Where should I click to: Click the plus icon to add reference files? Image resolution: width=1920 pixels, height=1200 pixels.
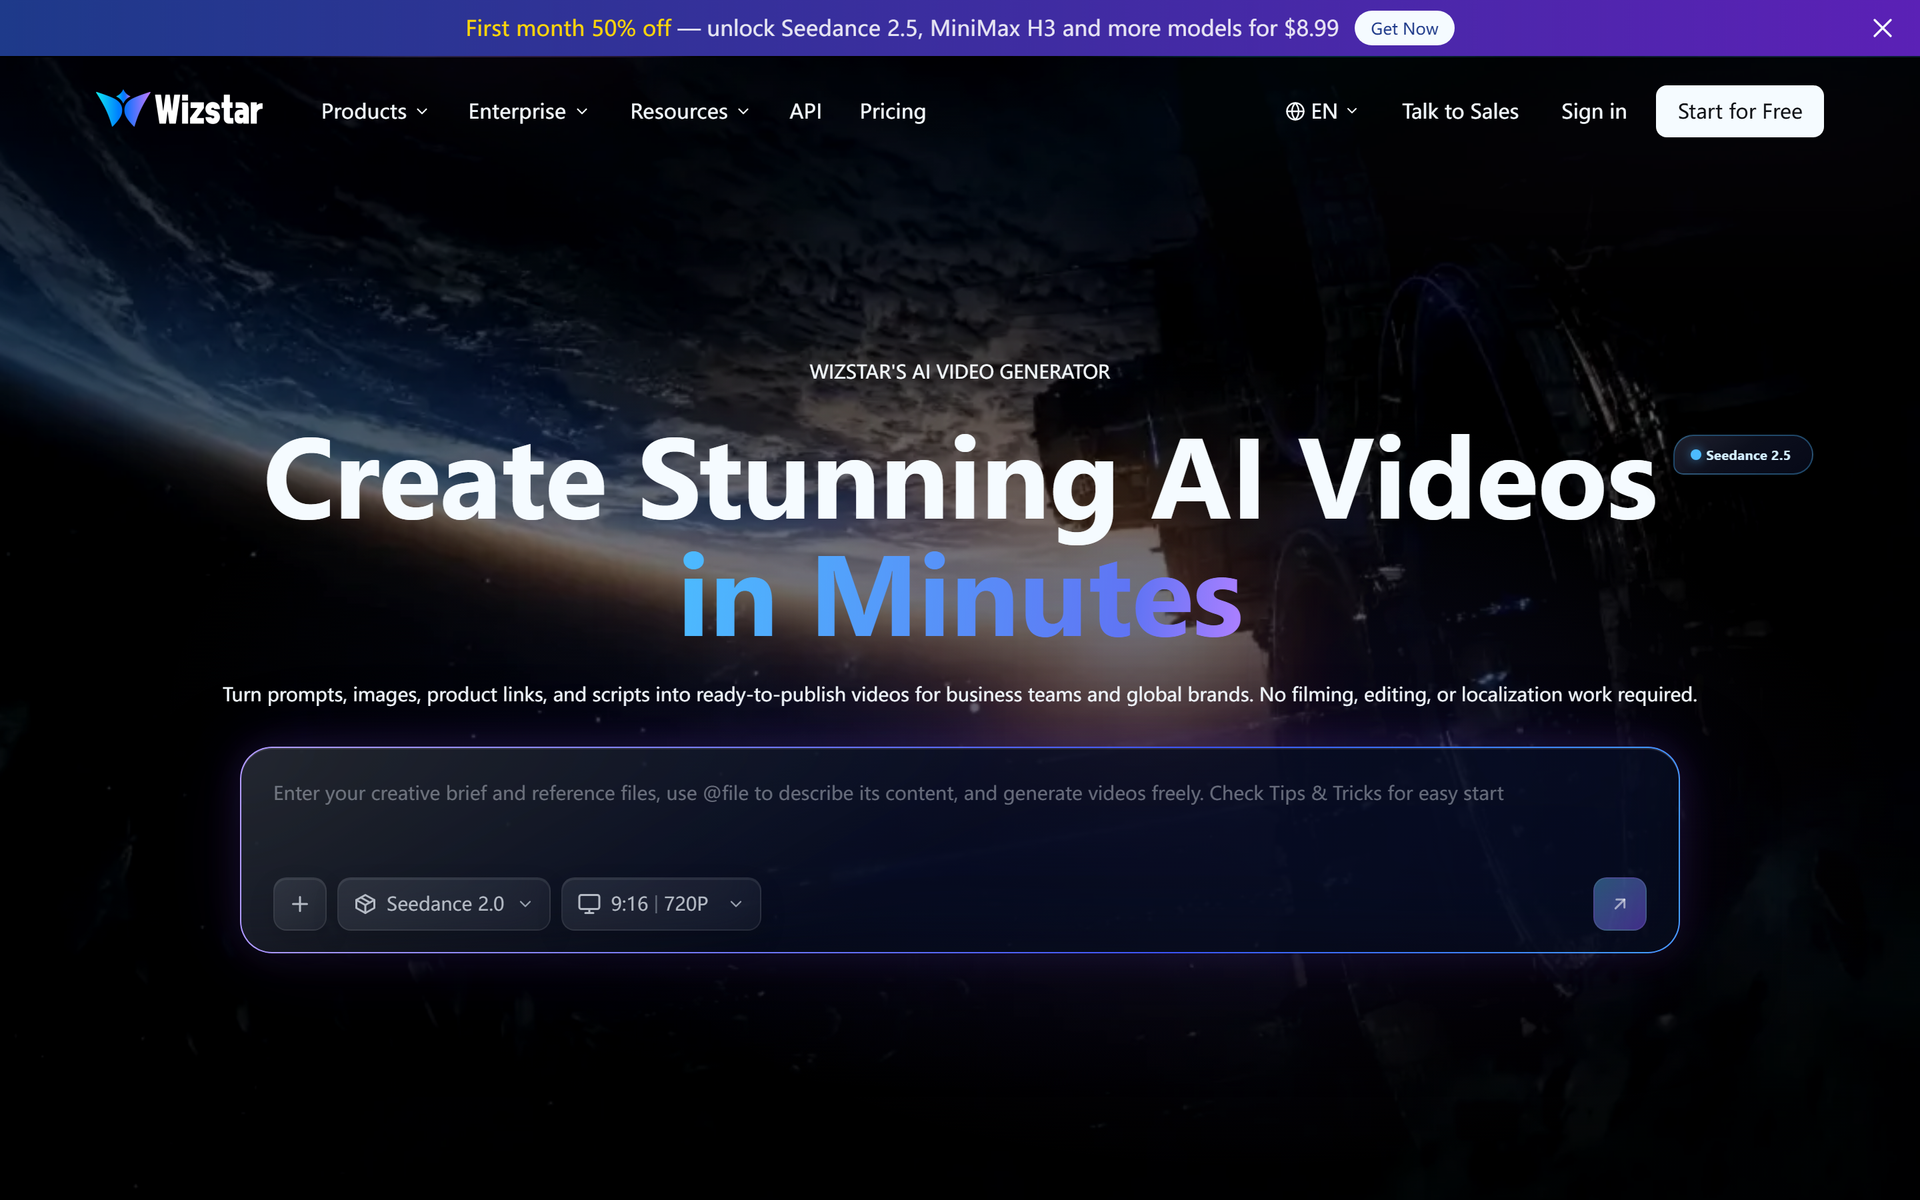pos(300,904)
